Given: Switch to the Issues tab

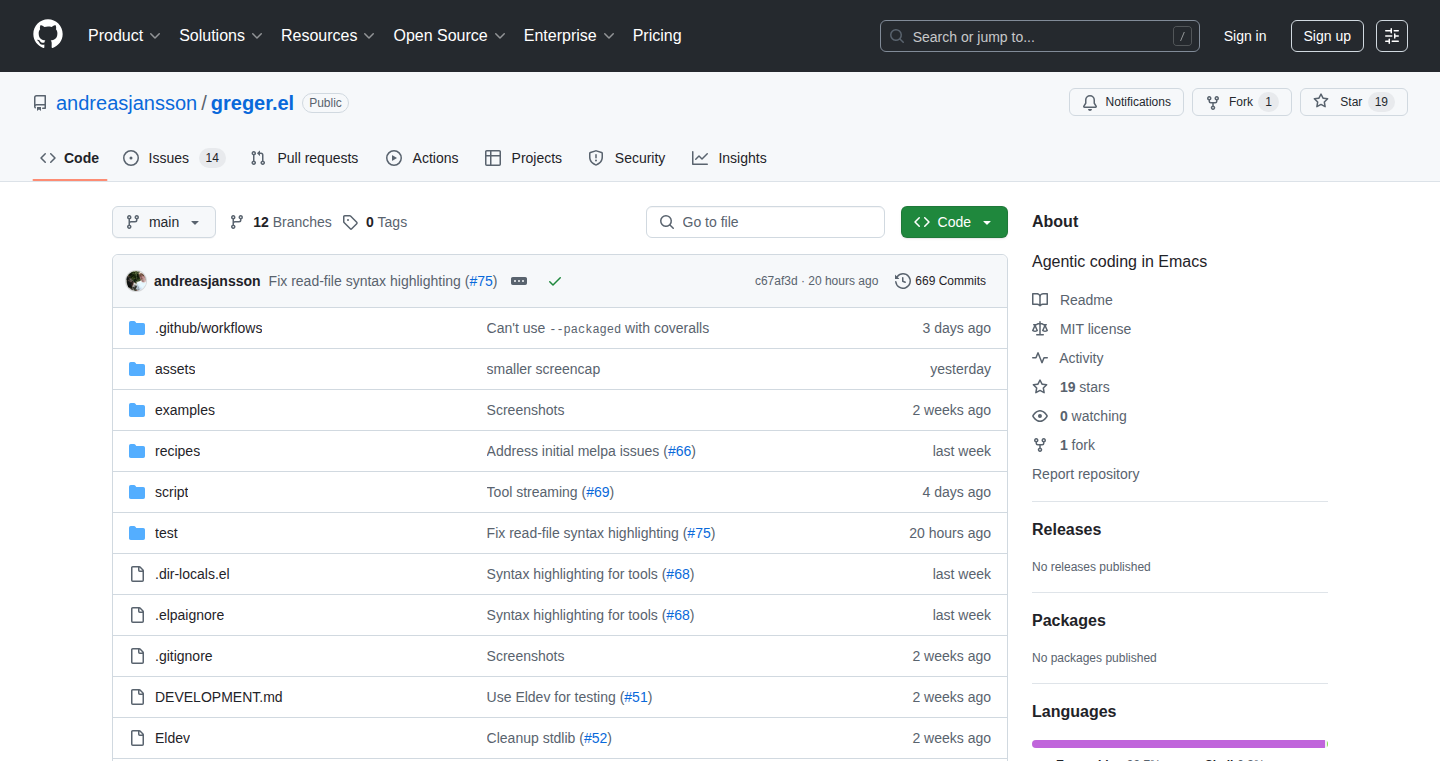Looking at the screenshot, I should [x=174, y=158].
